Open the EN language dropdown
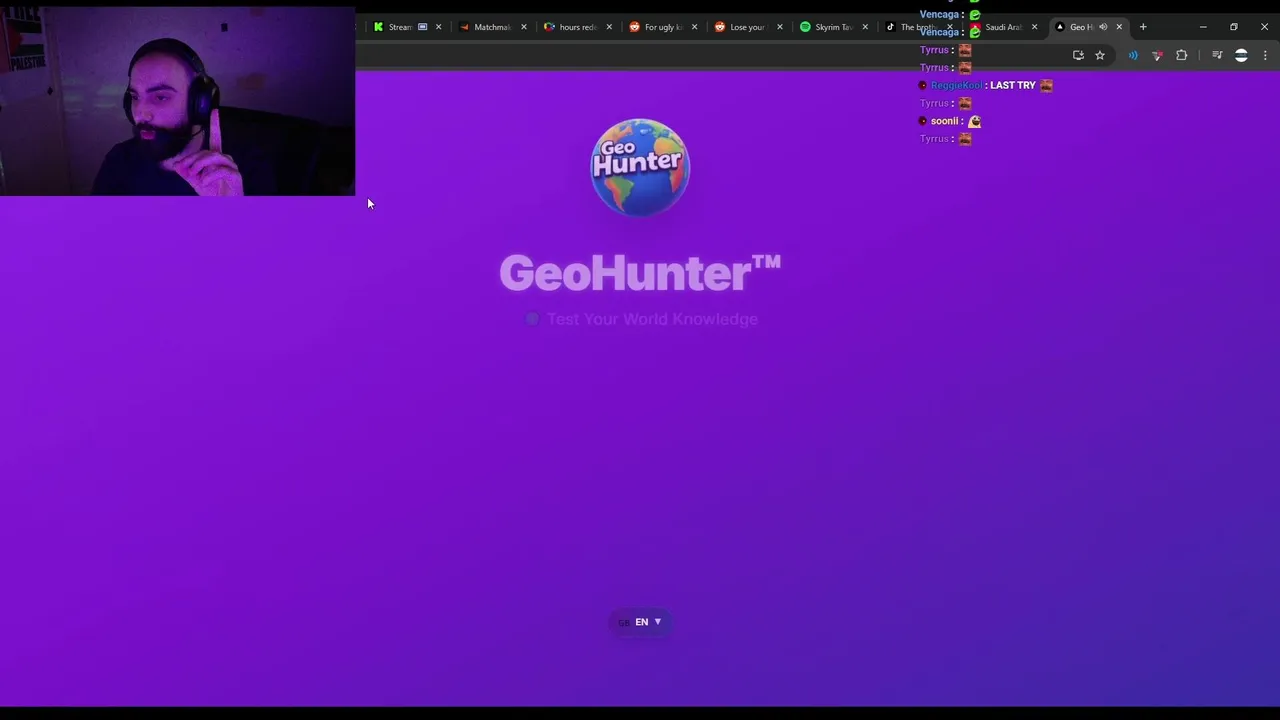 click(x=640, y=622)
